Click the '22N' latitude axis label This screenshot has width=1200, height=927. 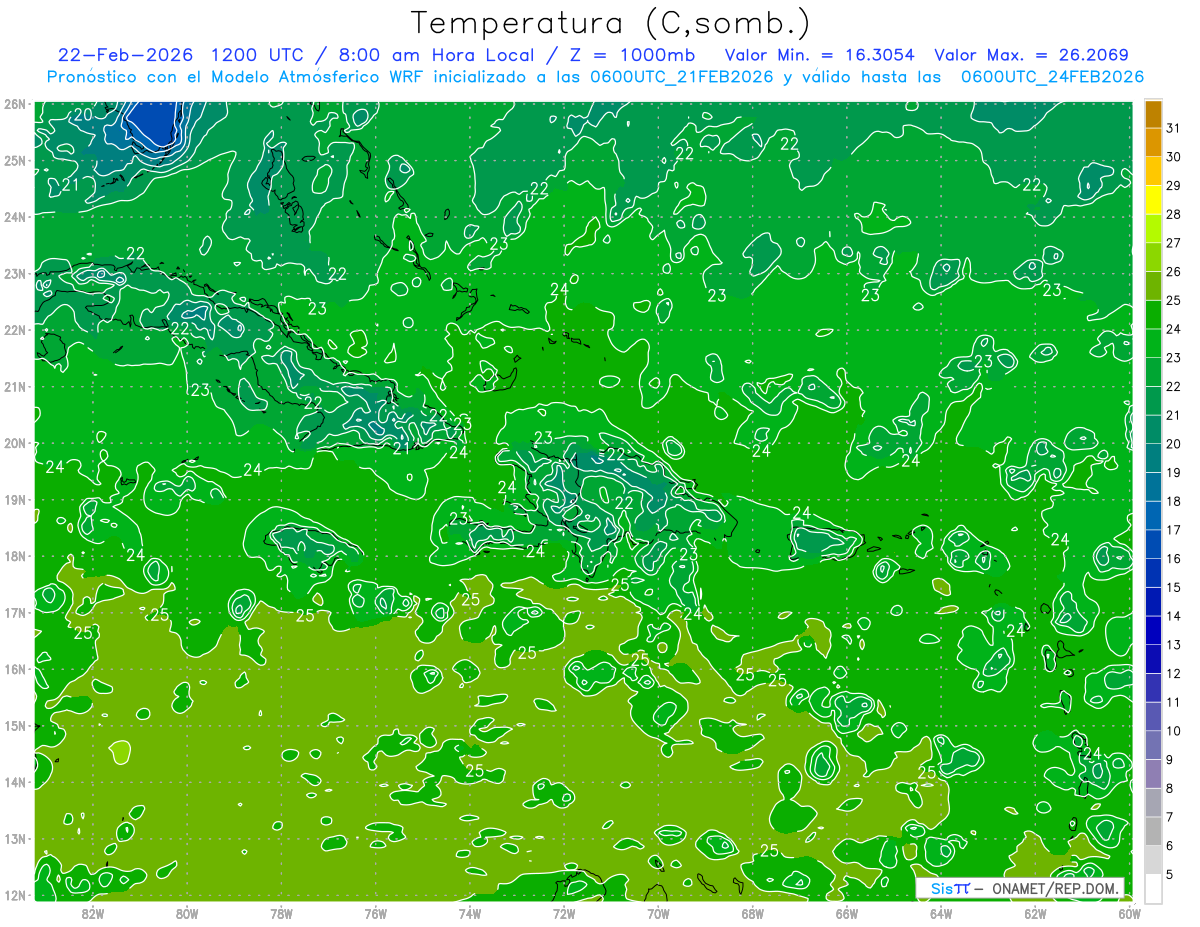tap(15, 330)
